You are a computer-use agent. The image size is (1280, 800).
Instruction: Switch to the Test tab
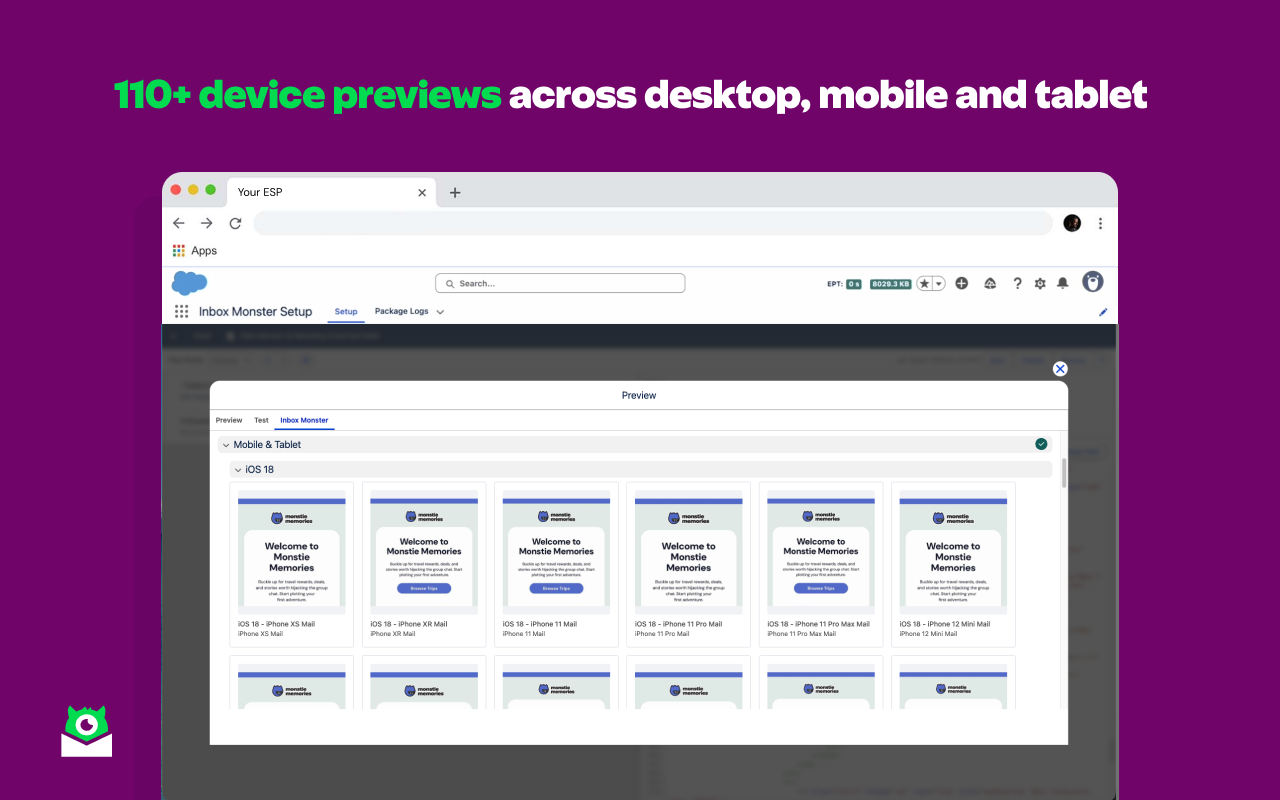pyautogui.click(x=261, y=420)
